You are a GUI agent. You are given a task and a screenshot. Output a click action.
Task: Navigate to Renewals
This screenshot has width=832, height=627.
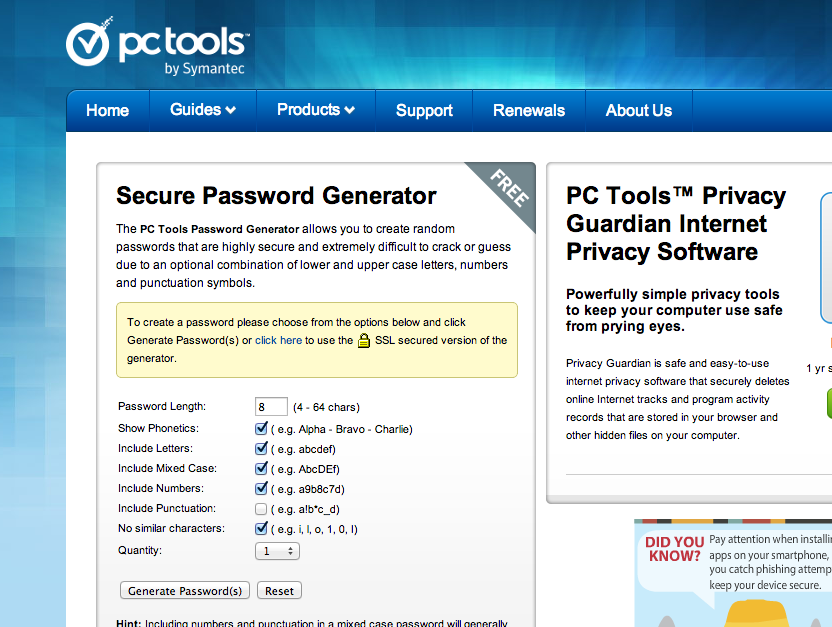[529, 110]
